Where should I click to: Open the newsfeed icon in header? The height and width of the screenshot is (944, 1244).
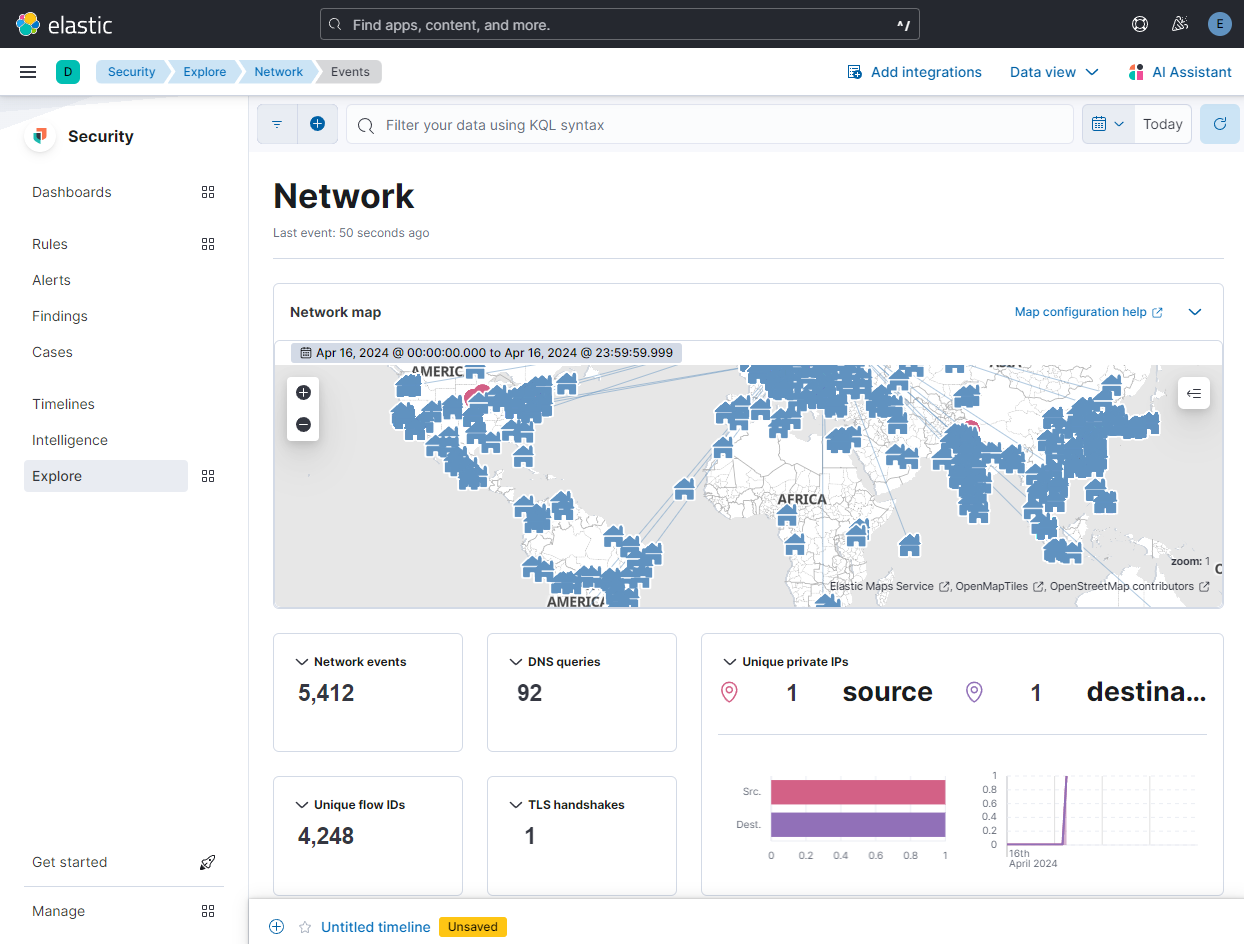1179,24
